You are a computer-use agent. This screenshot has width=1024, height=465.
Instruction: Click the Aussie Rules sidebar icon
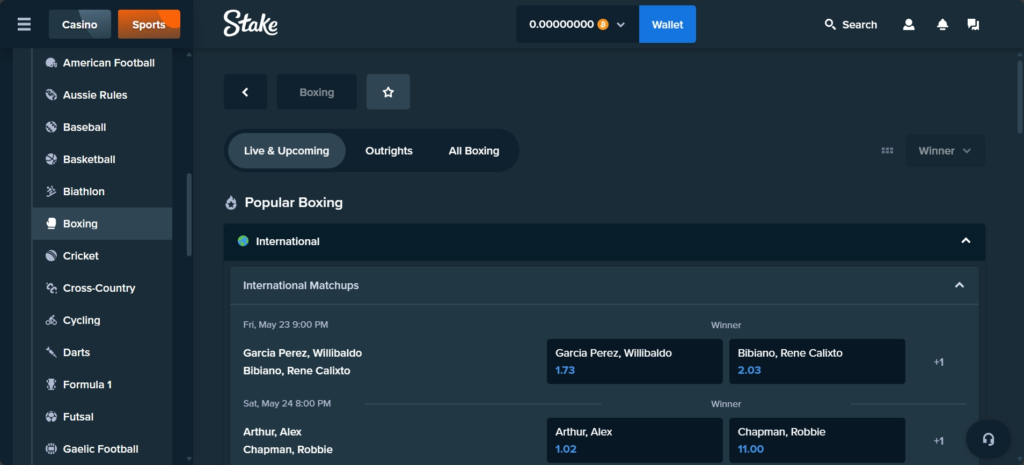(x=51, y=95)
